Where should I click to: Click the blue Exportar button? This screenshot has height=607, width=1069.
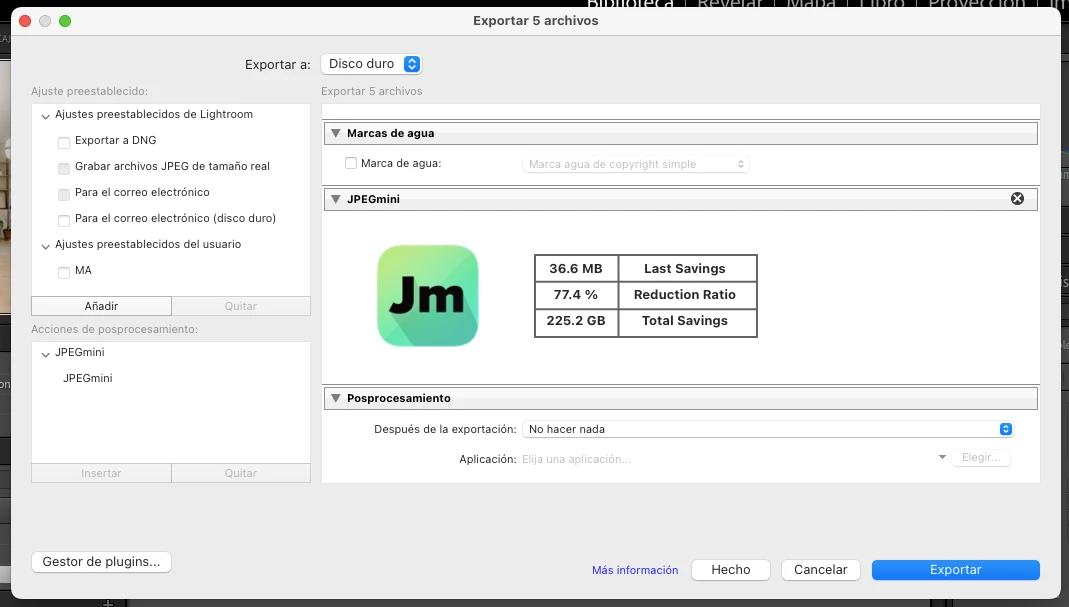(956, 569)
